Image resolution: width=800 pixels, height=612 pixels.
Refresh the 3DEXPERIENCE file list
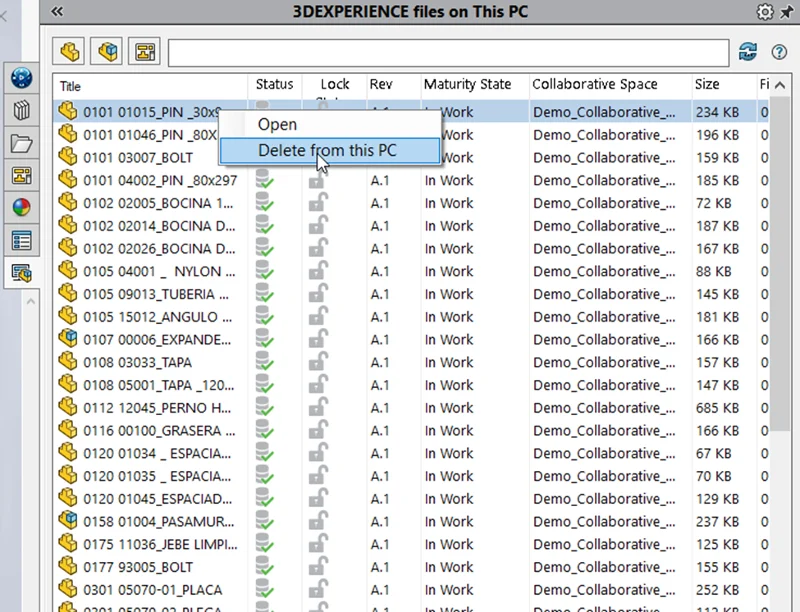[747, 52]
